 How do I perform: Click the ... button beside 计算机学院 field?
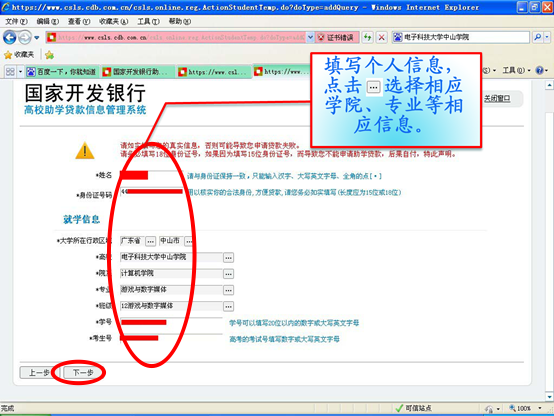[x=228, y=274]
